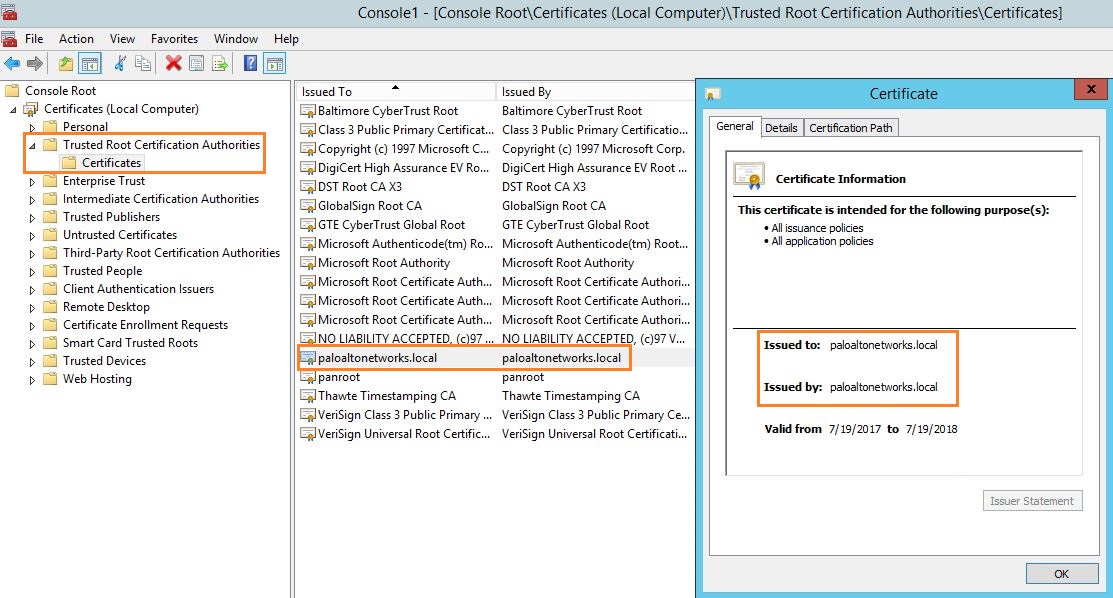Open the Details tab in the Certificate dialog
The height and width of the screenshot is (598, 1113).
click(x=781, y=128)
